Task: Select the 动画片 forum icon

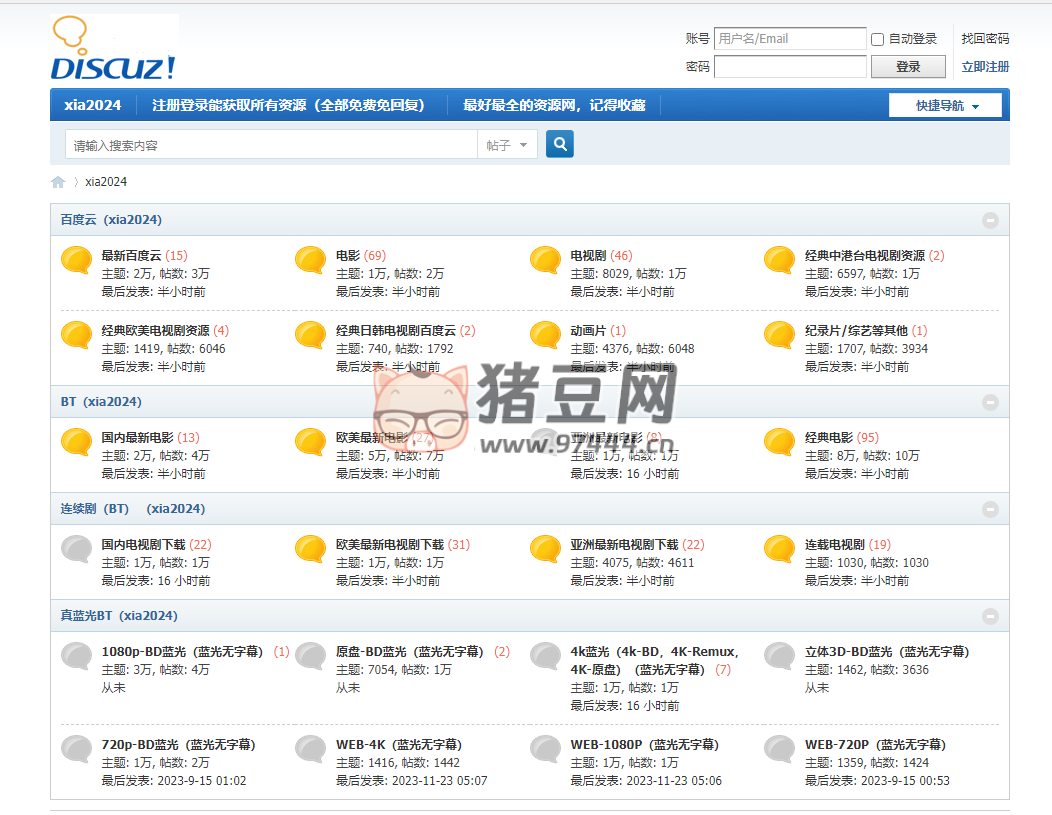Action: tap(544, 335)
